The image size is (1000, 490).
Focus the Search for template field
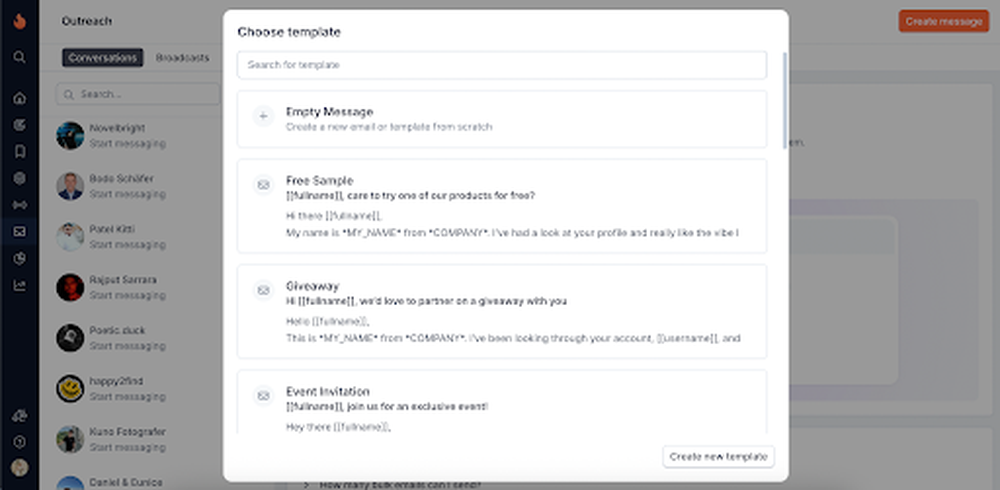(x=502, y=65)
